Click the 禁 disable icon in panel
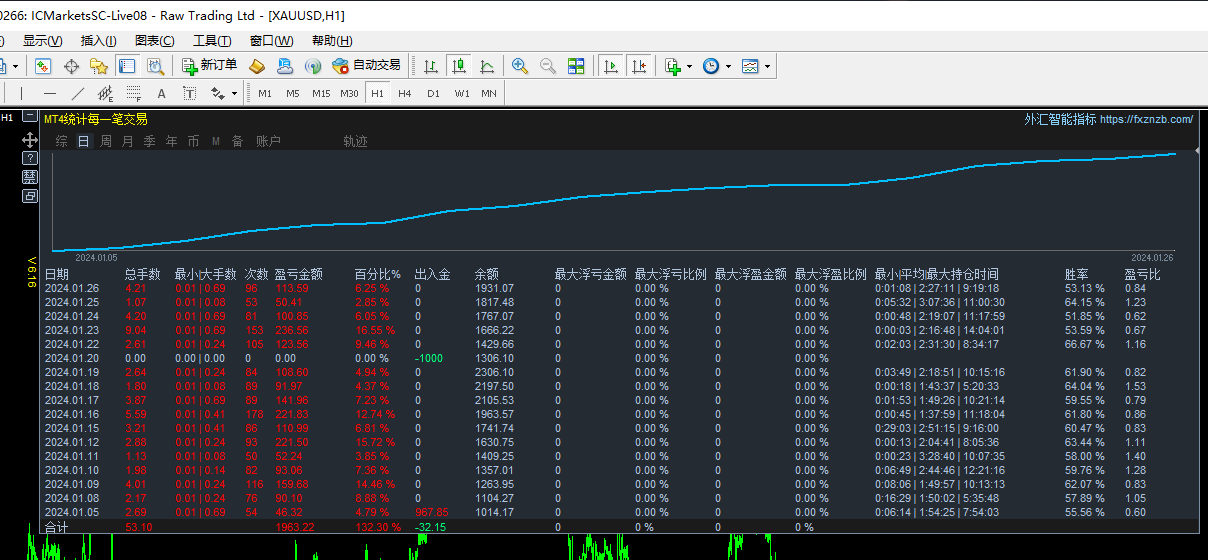Image resolution: width=1208 pixels, height=560 pixels. pos(30,177)
